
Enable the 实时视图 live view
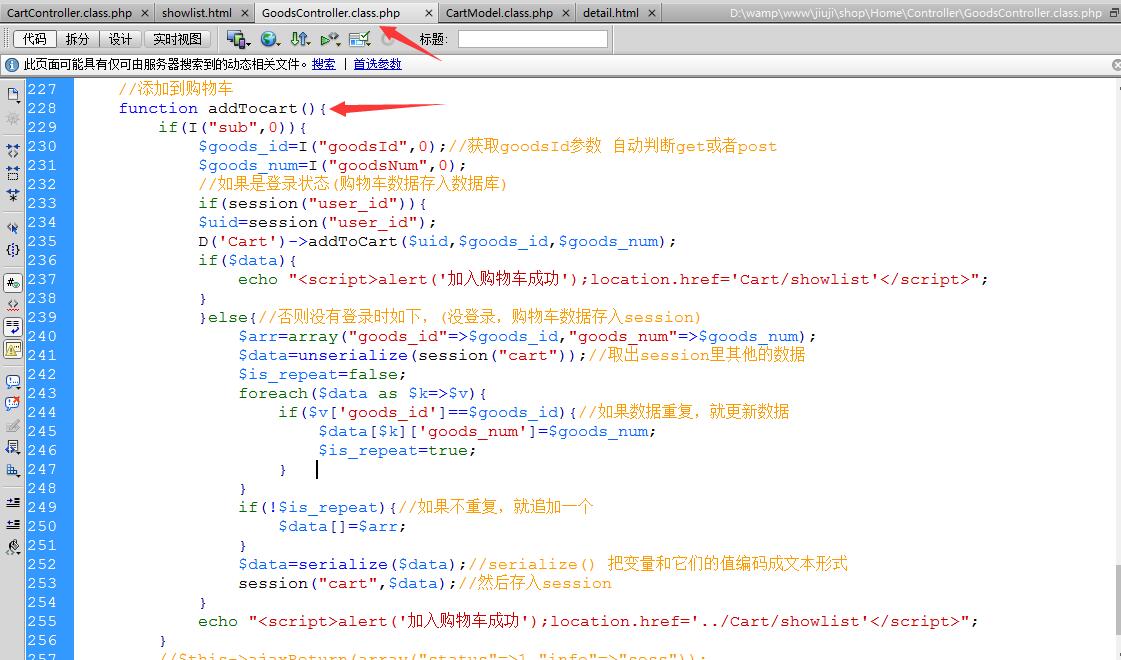coord(177,39)
